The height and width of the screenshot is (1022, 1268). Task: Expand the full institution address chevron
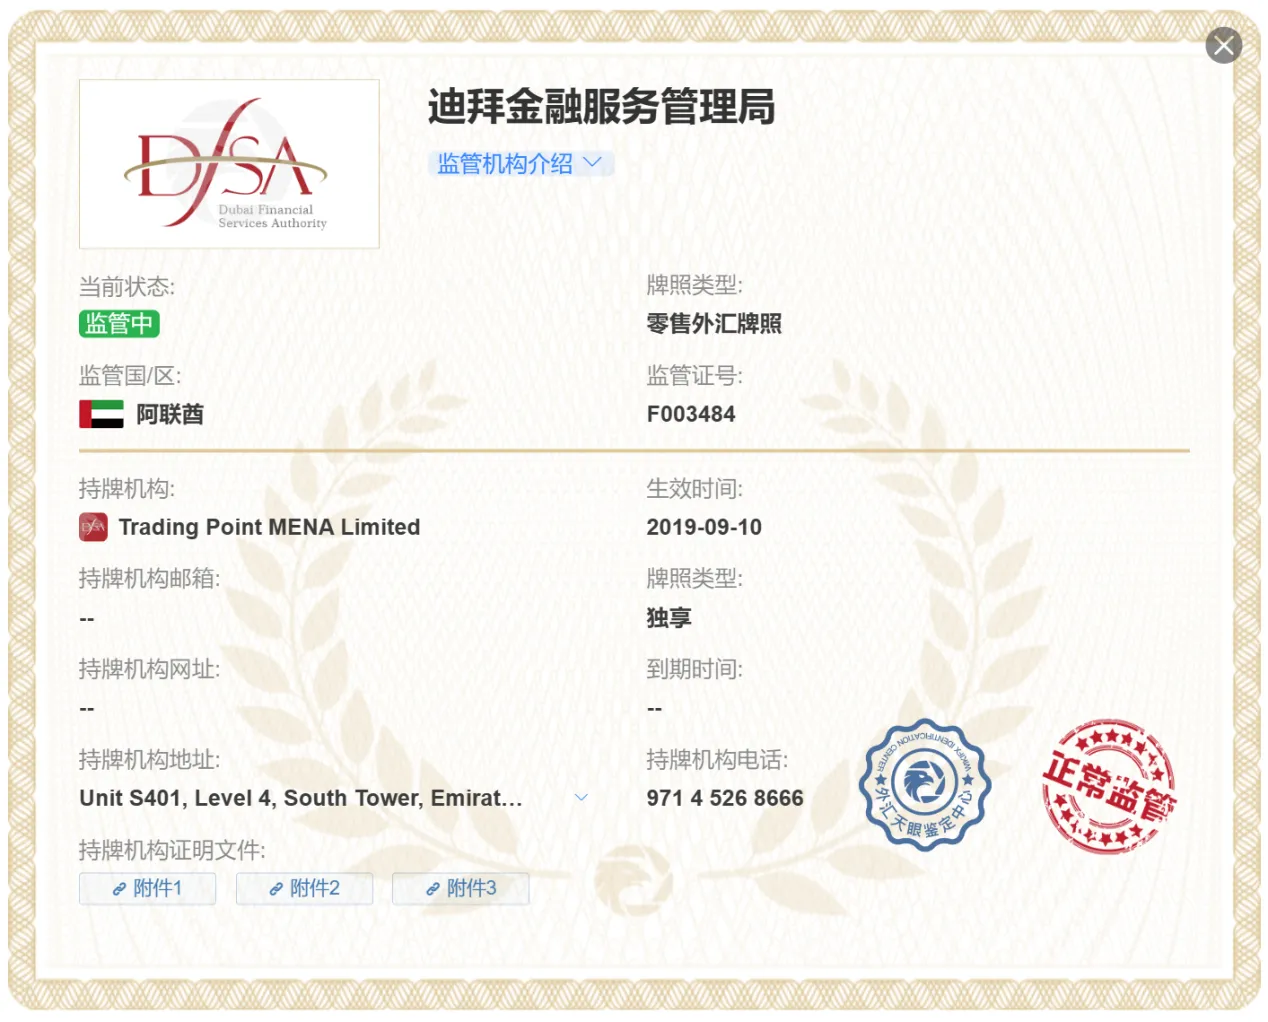point(581,798)
